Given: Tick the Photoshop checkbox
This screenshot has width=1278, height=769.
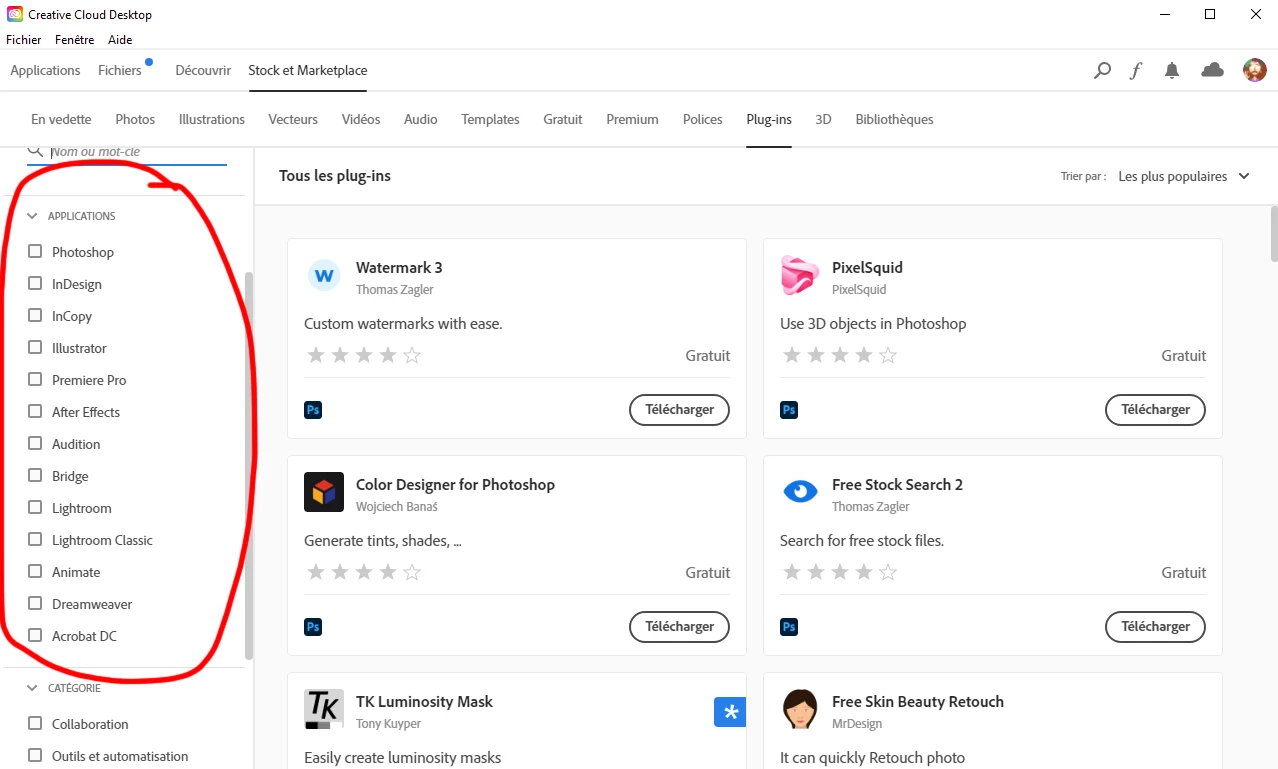Looking at the screenshot, I should (35, 251).
